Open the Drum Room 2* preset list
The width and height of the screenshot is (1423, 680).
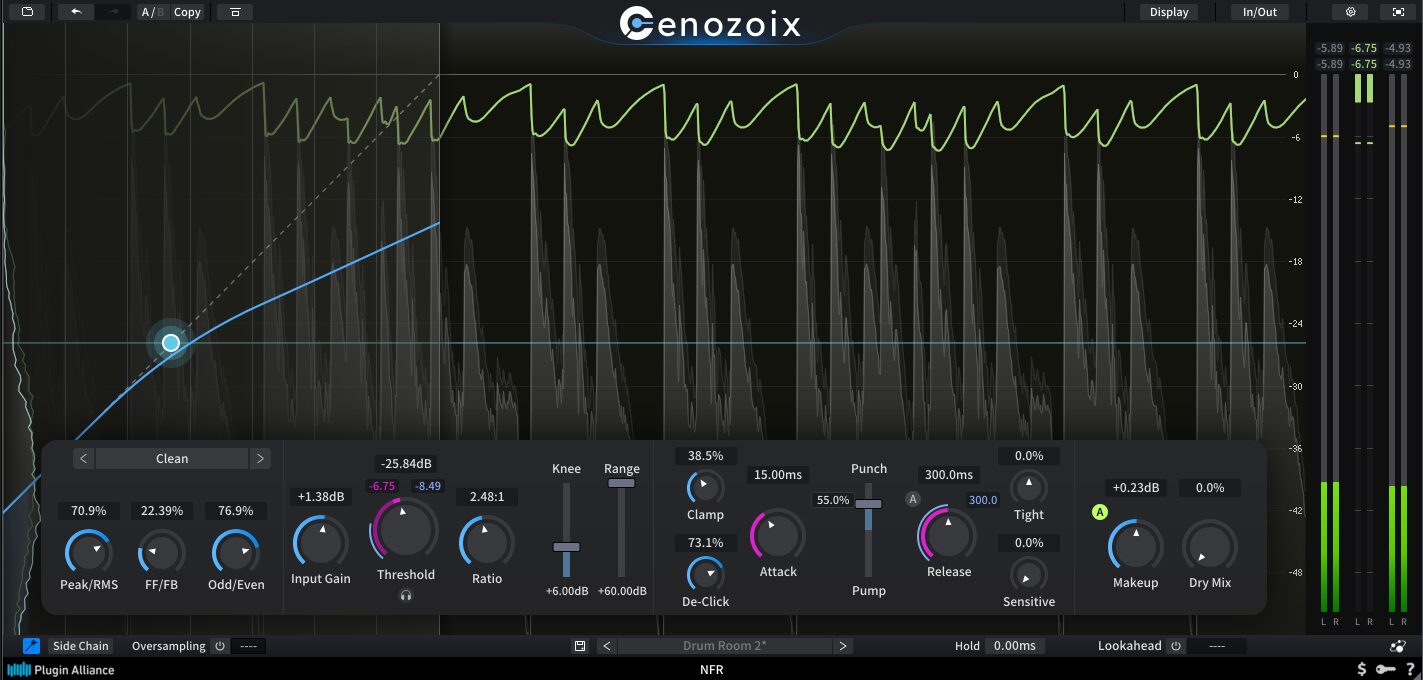click(724, 646)
